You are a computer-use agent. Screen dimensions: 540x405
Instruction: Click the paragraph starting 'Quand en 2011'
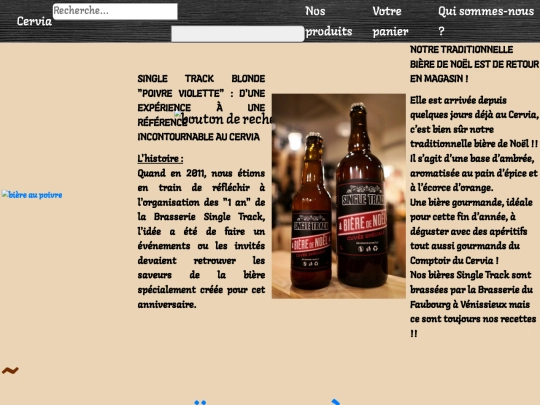(201, 238)
